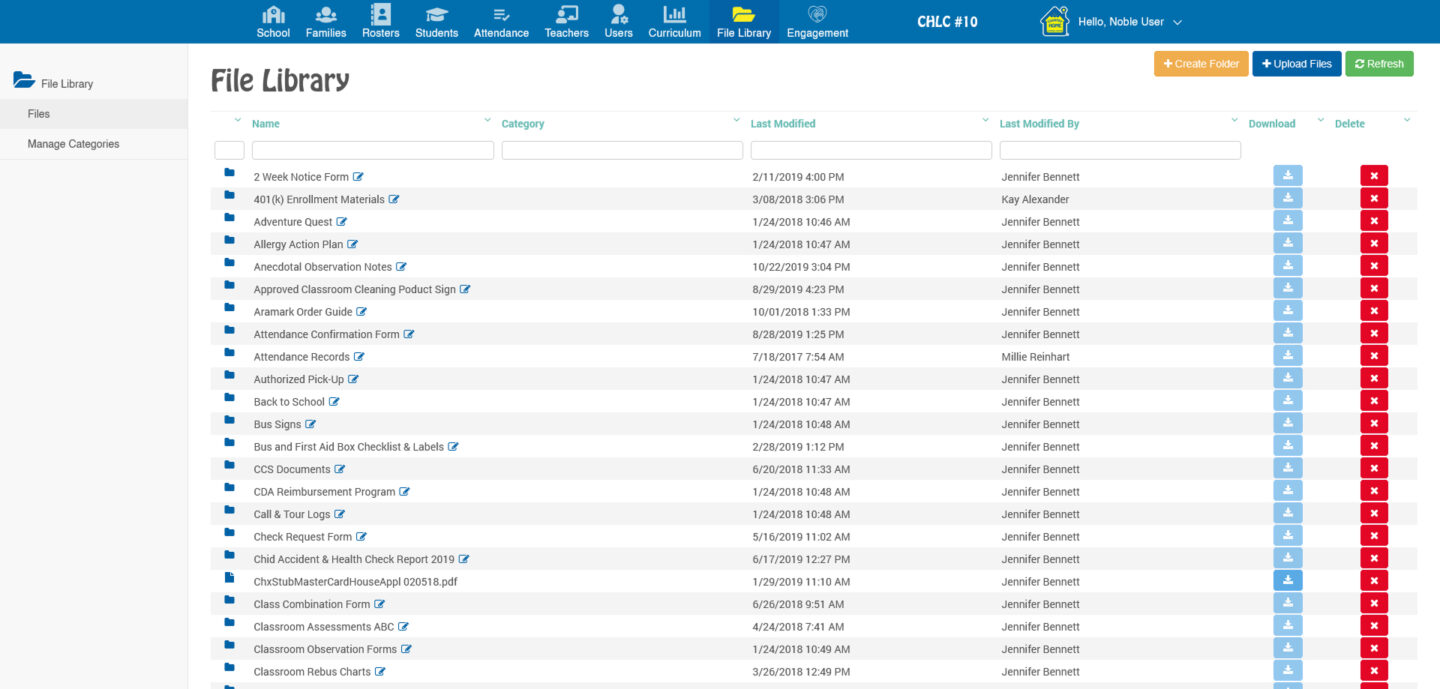Click the Upload Files button

point(1296,64)
